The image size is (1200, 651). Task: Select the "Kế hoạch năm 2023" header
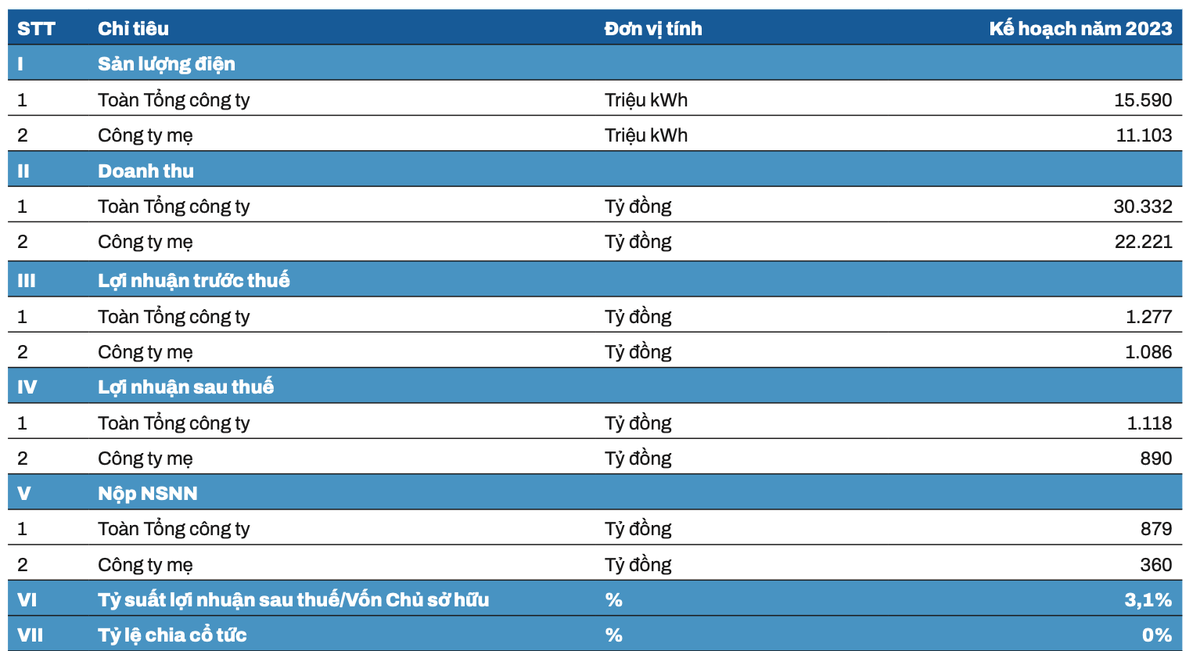(x=1080, y=28)
